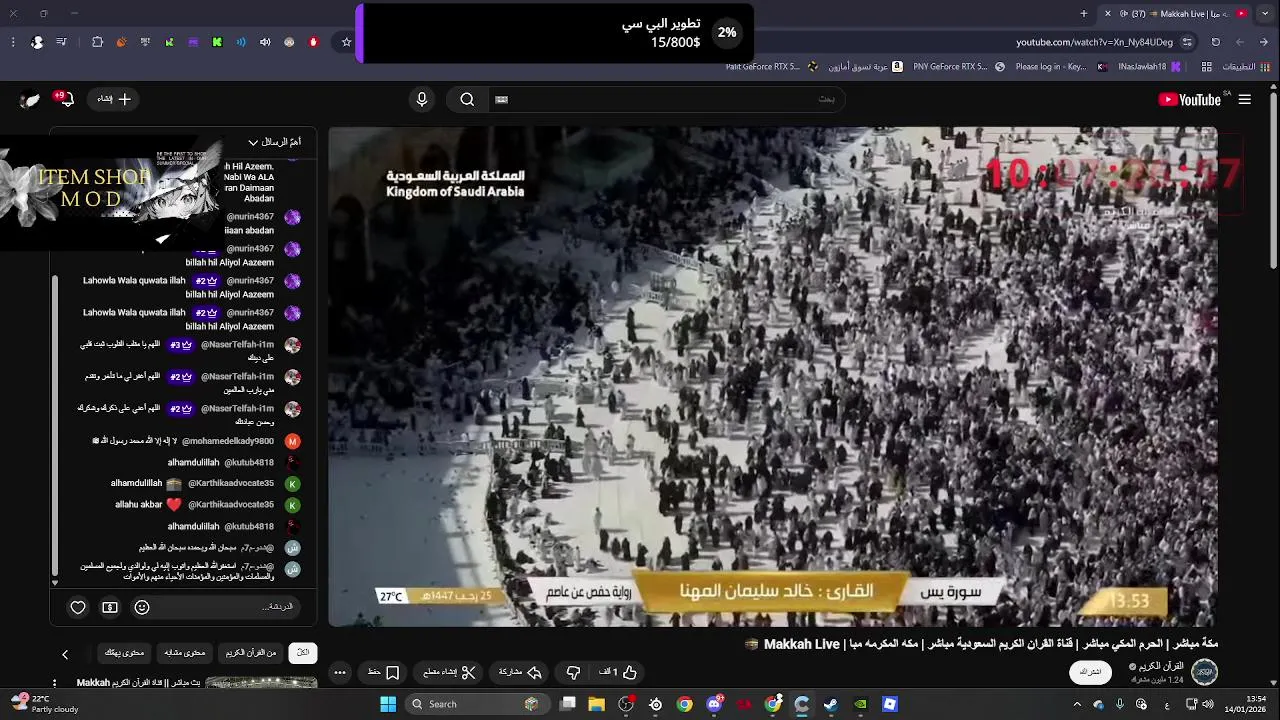Screen dimensions: 1280x720
Task: Open Chrome extensions puzzle icon
Action: pos(97,42)
